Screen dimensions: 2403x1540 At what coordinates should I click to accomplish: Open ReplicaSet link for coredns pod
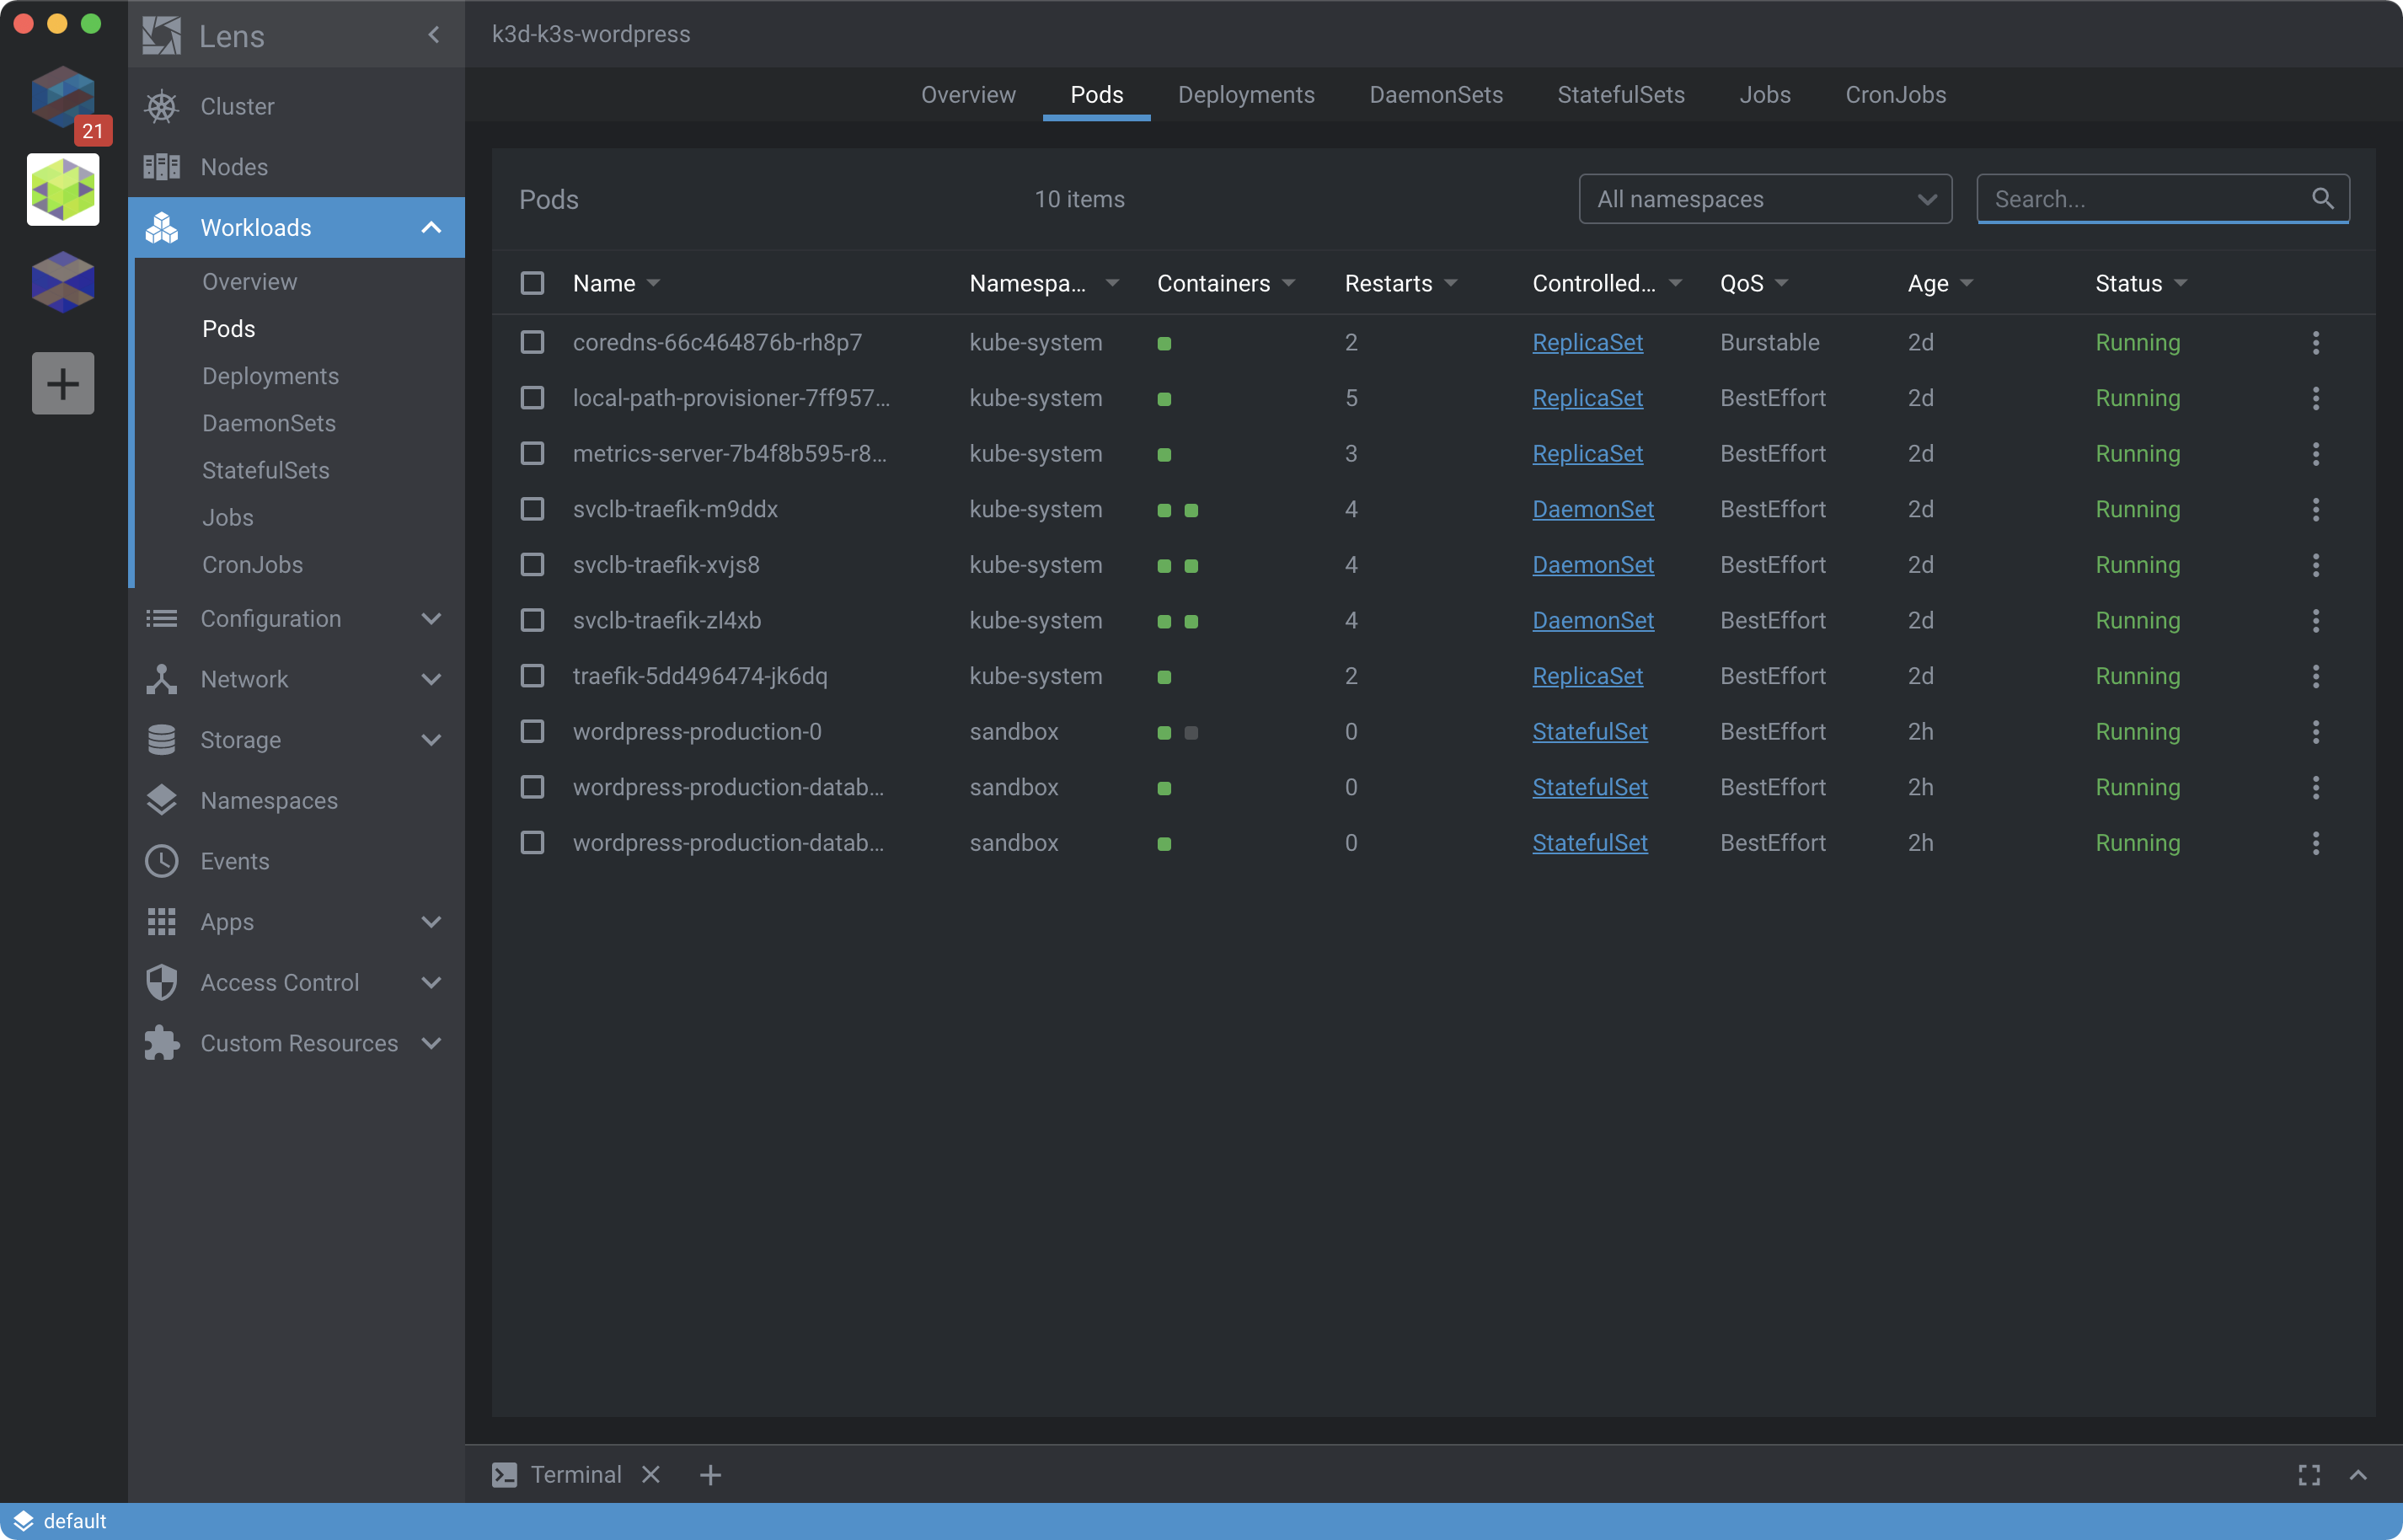(x=1587, y=342)
